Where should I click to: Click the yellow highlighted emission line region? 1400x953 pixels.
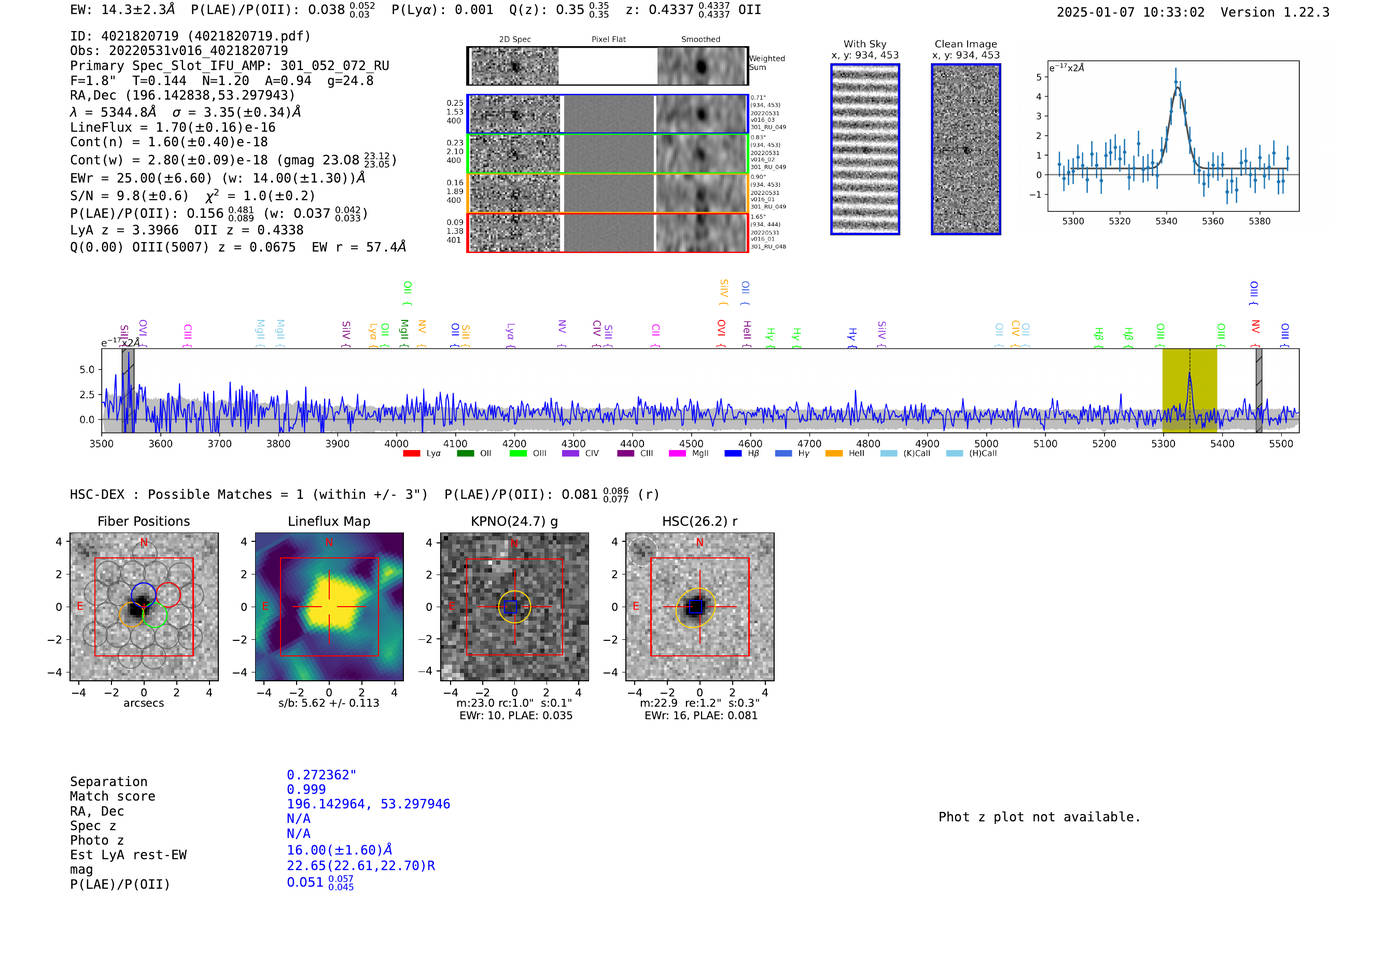coord(1189,390)
